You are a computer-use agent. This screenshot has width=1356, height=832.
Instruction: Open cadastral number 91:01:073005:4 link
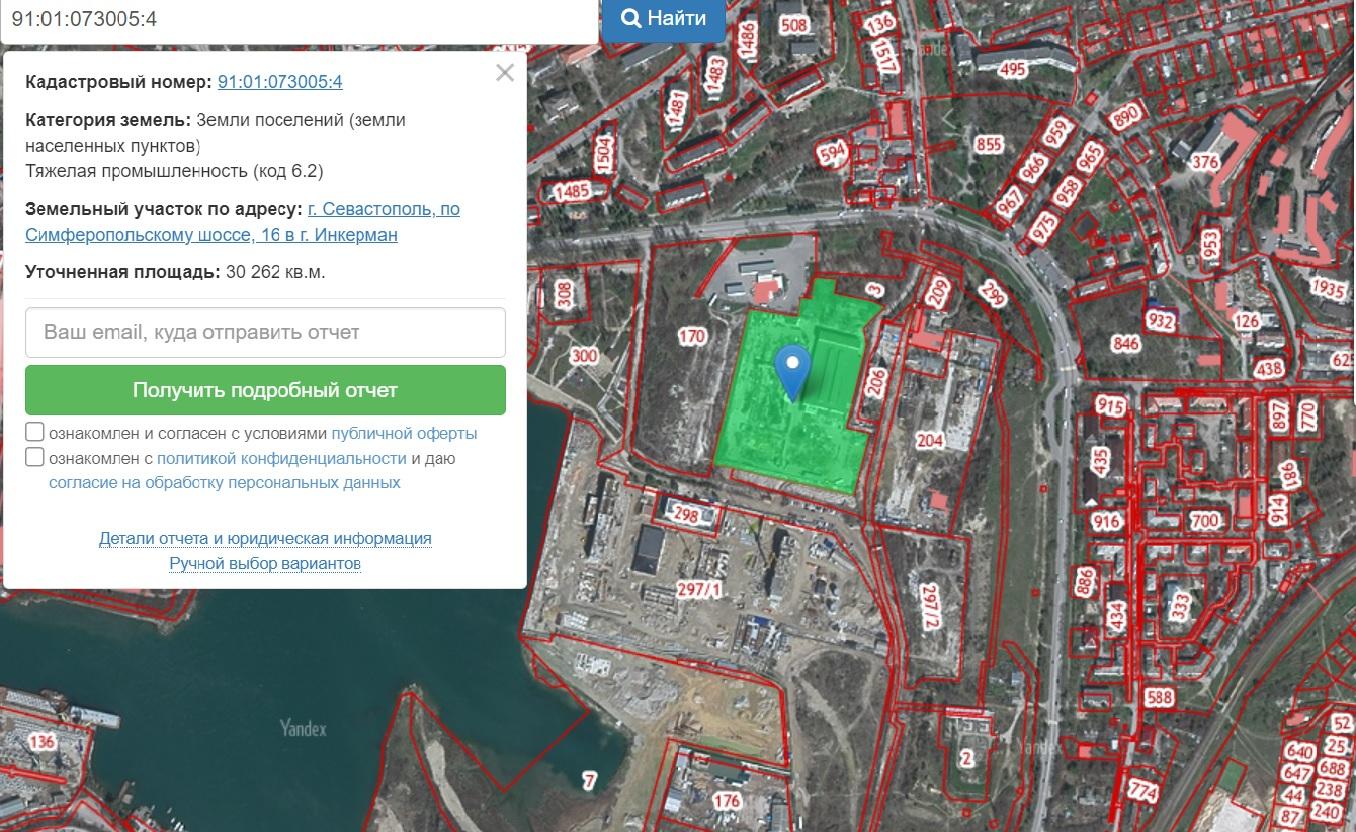pyautogui.click(x=280, y=82)
